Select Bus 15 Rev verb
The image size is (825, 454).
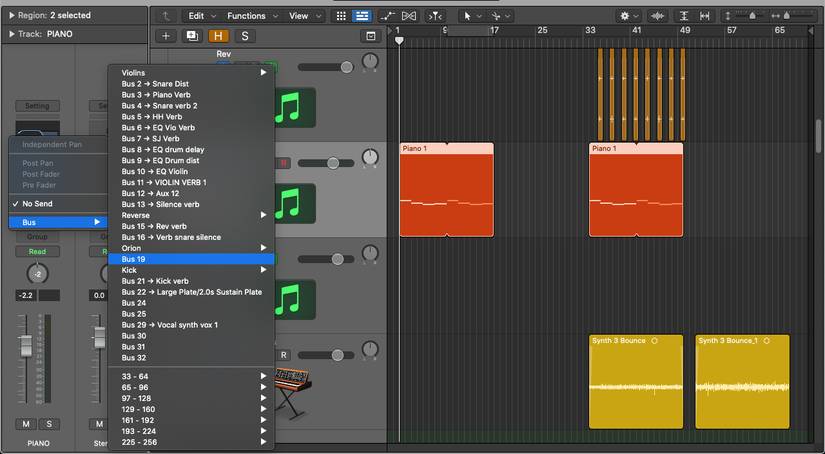[192, 226]
